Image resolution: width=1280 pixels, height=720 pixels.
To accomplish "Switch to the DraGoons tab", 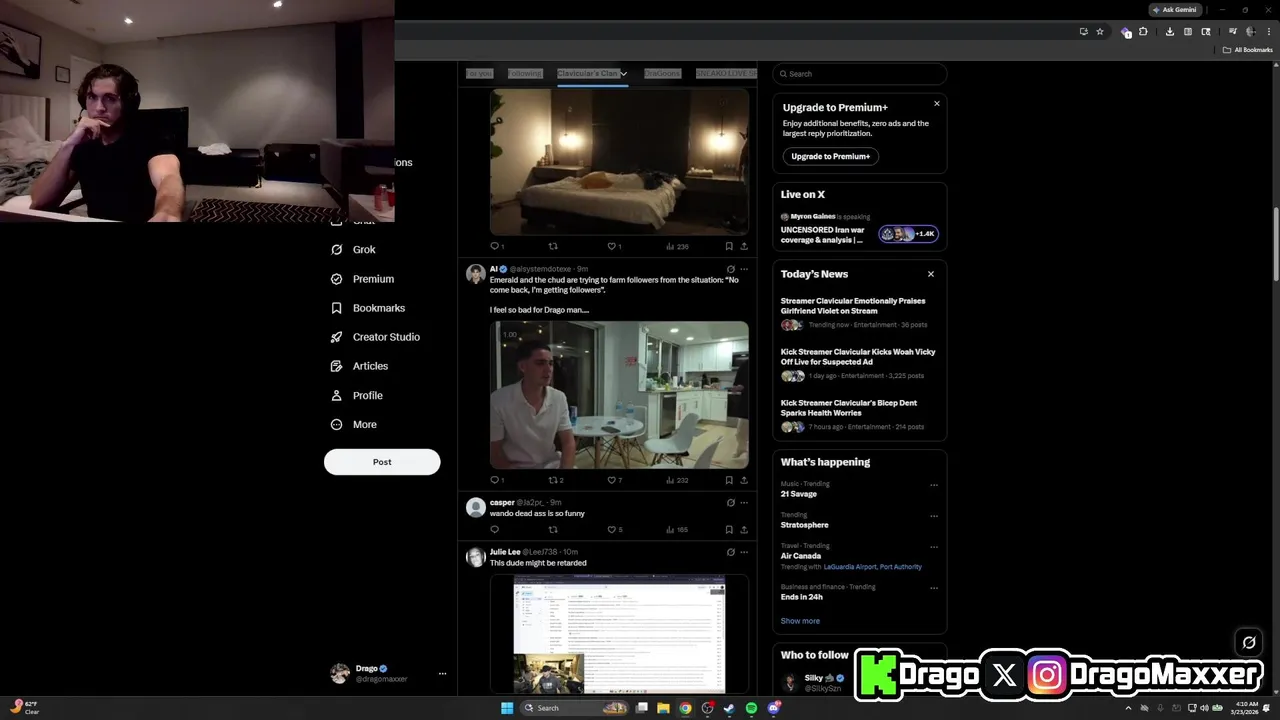I will coord(662,74).
